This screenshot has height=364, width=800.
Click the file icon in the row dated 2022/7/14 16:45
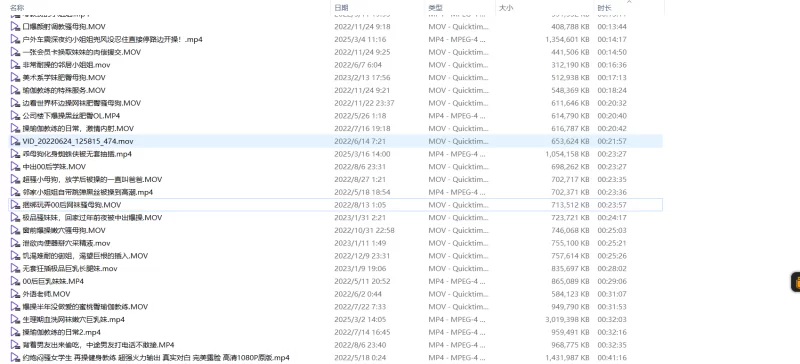15,332
